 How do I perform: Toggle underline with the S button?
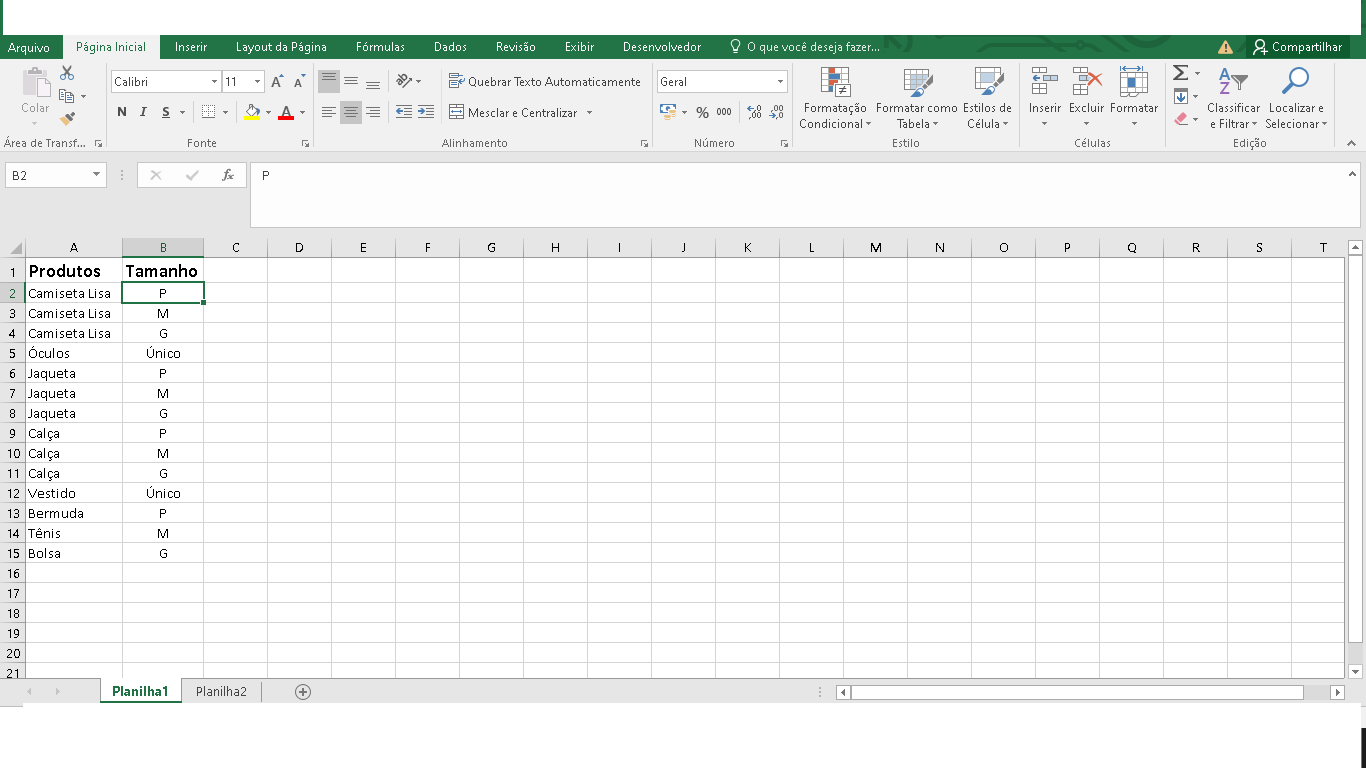[x=166, y=112]
